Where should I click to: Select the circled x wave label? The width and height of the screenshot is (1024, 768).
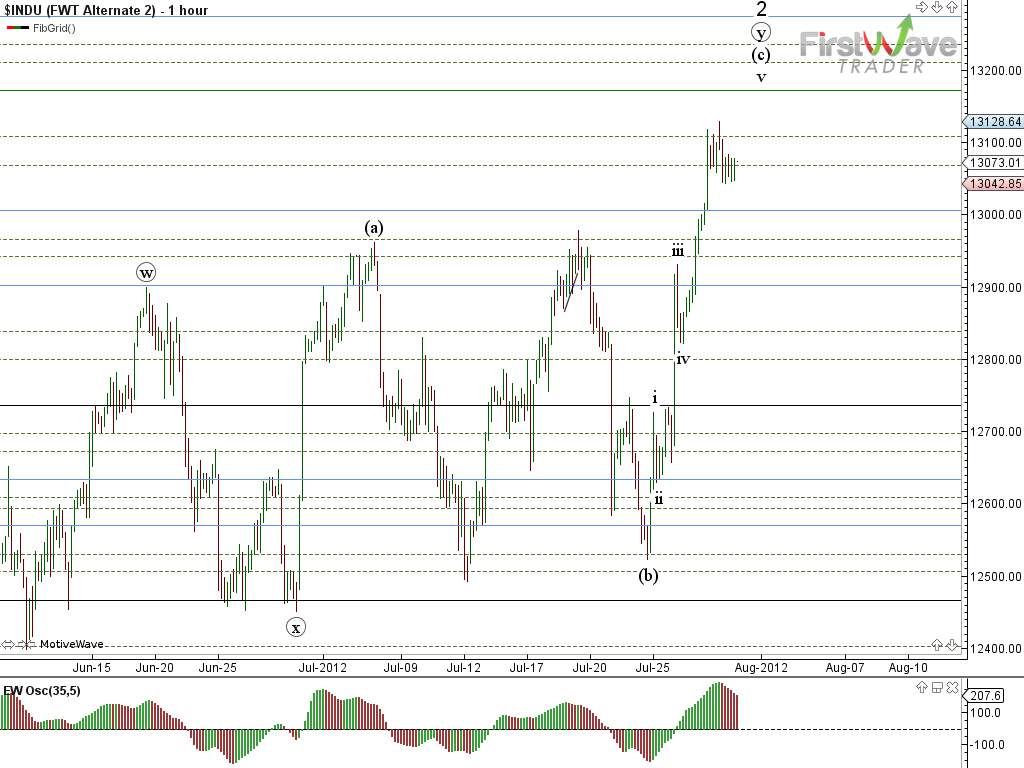[x=296, y=627]
